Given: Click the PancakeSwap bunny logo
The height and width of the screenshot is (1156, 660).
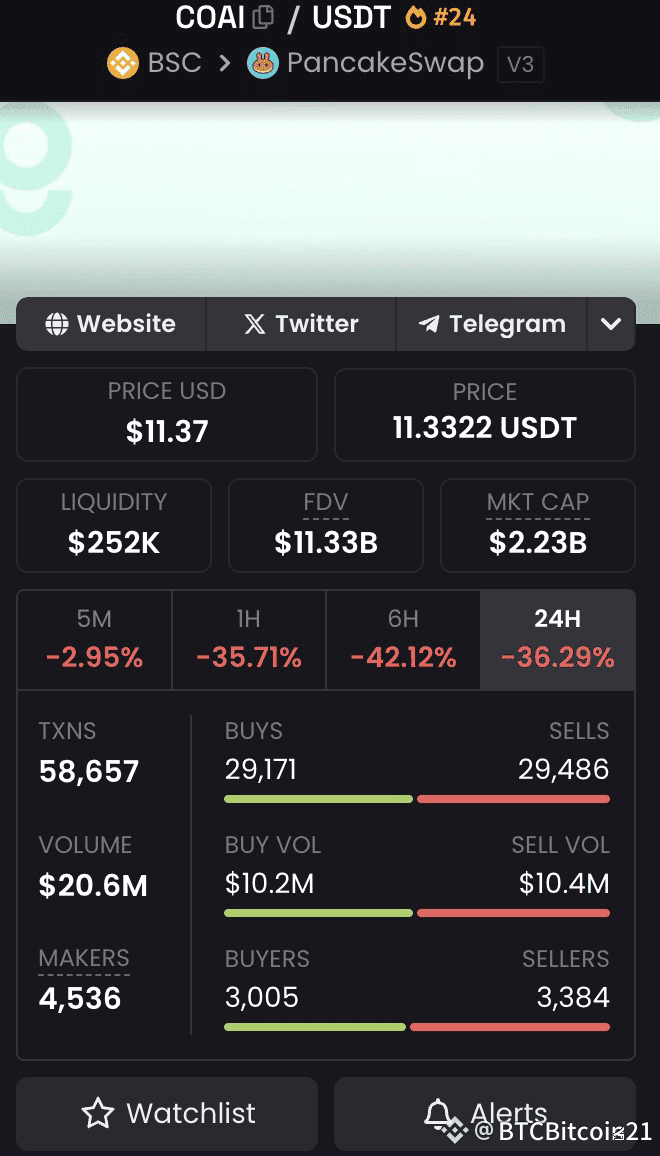Looking at the screenshot, I should [x=263, y=63].
